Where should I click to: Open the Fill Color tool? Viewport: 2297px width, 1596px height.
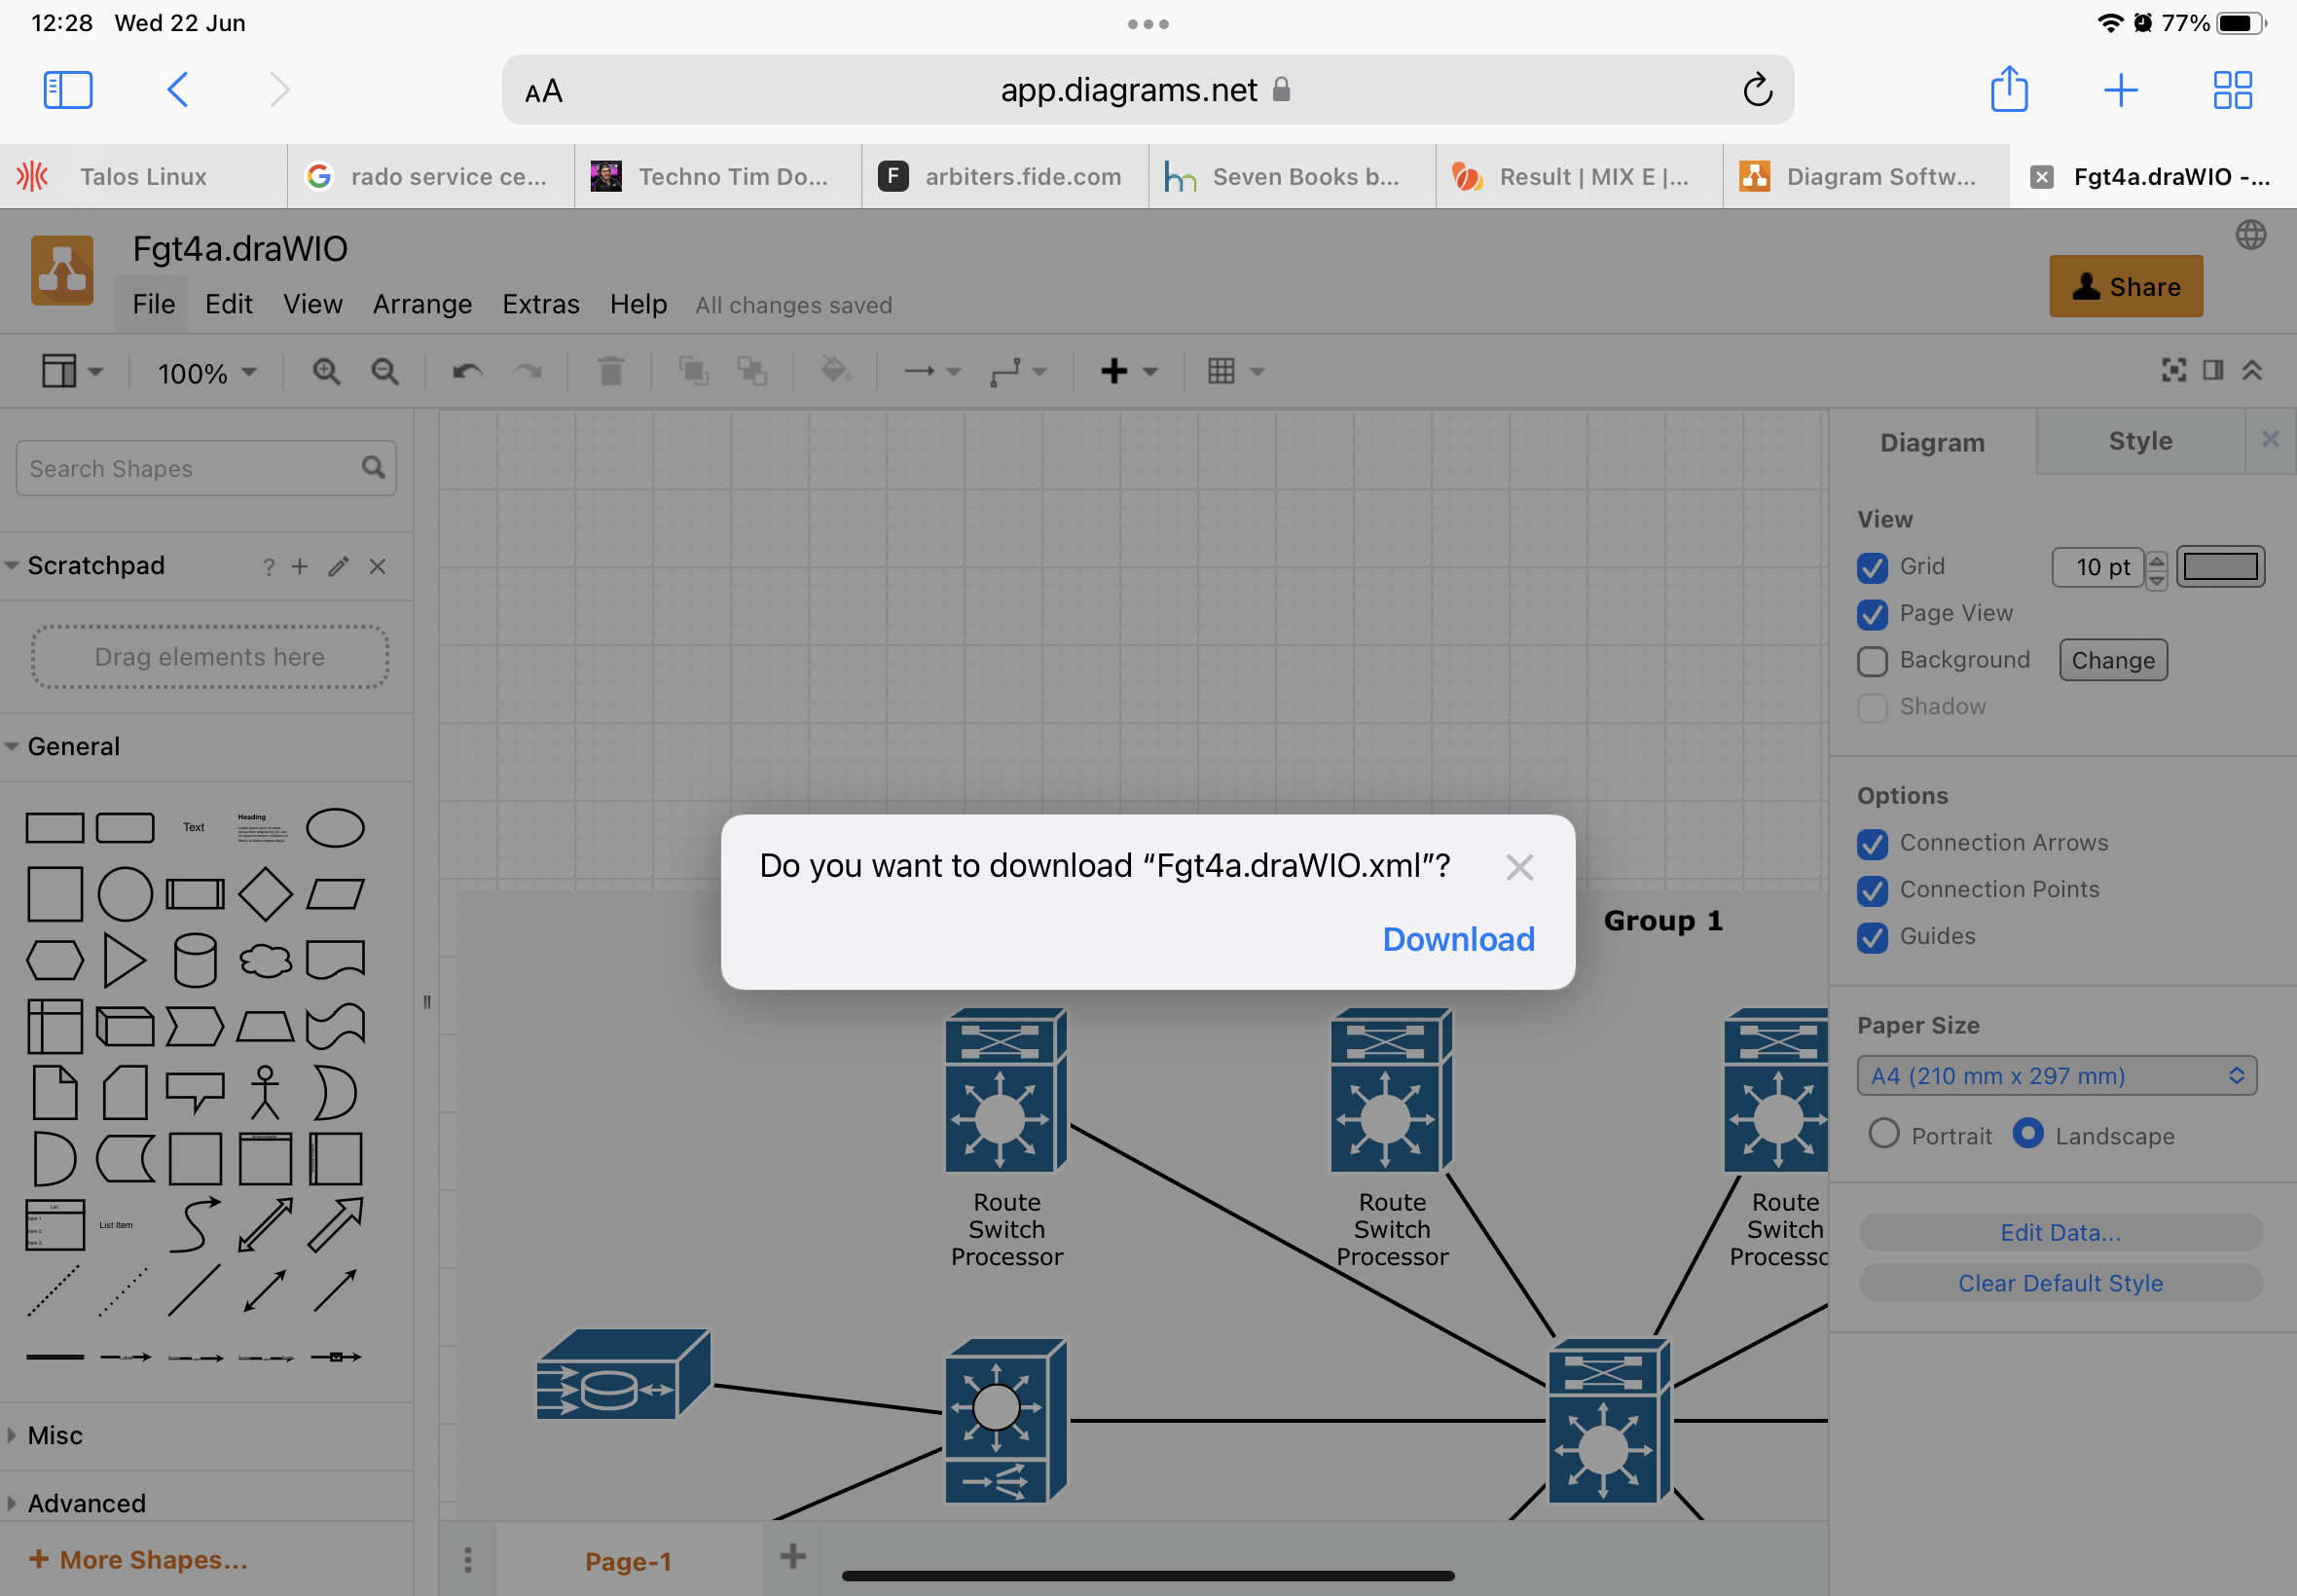[837, 371]
